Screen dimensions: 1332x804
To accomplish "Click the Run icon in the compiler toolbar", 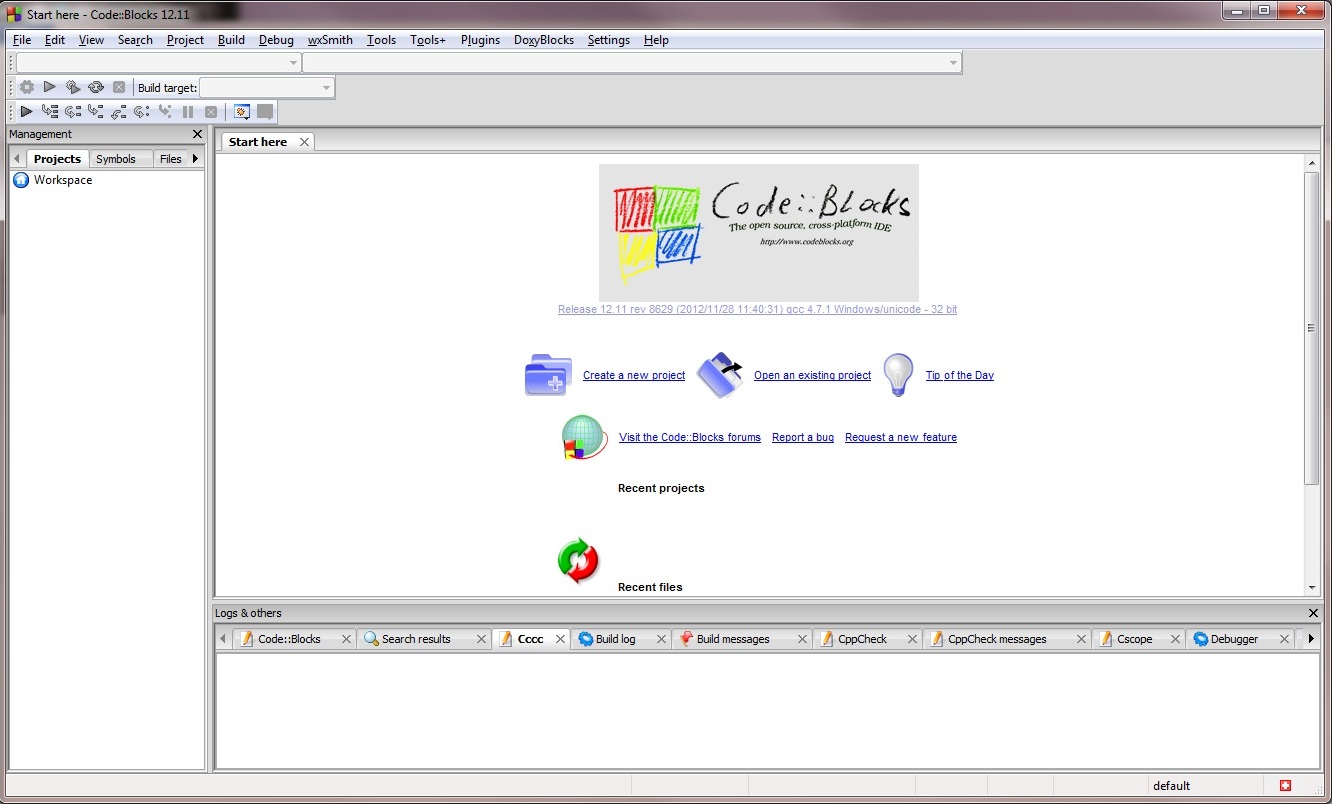I will click(49, 88).
